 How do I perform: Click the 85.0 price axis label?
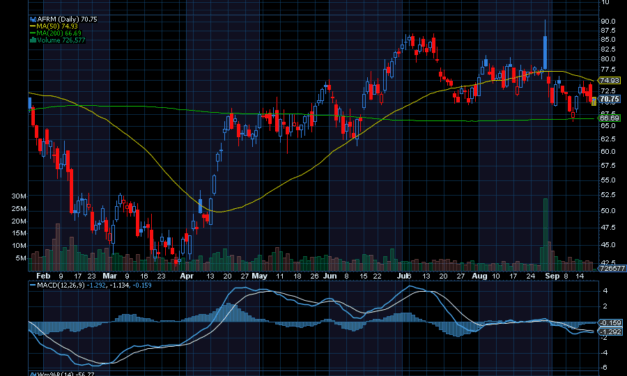(x=608, y=40)
